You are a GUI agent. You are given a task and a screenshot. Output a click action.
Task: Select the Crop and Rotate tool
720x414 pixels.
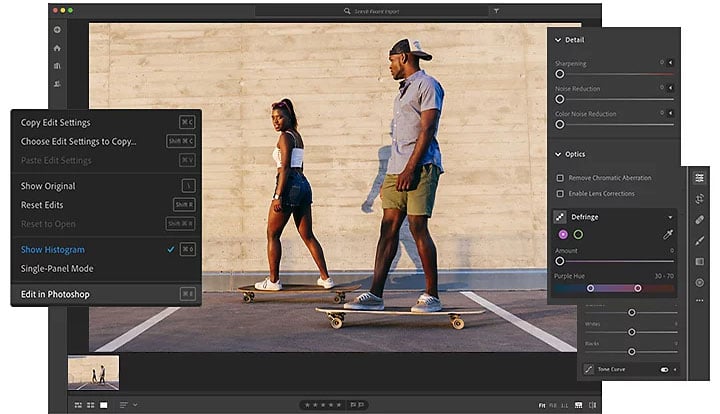pyautogui.click(x=699, y=198)
